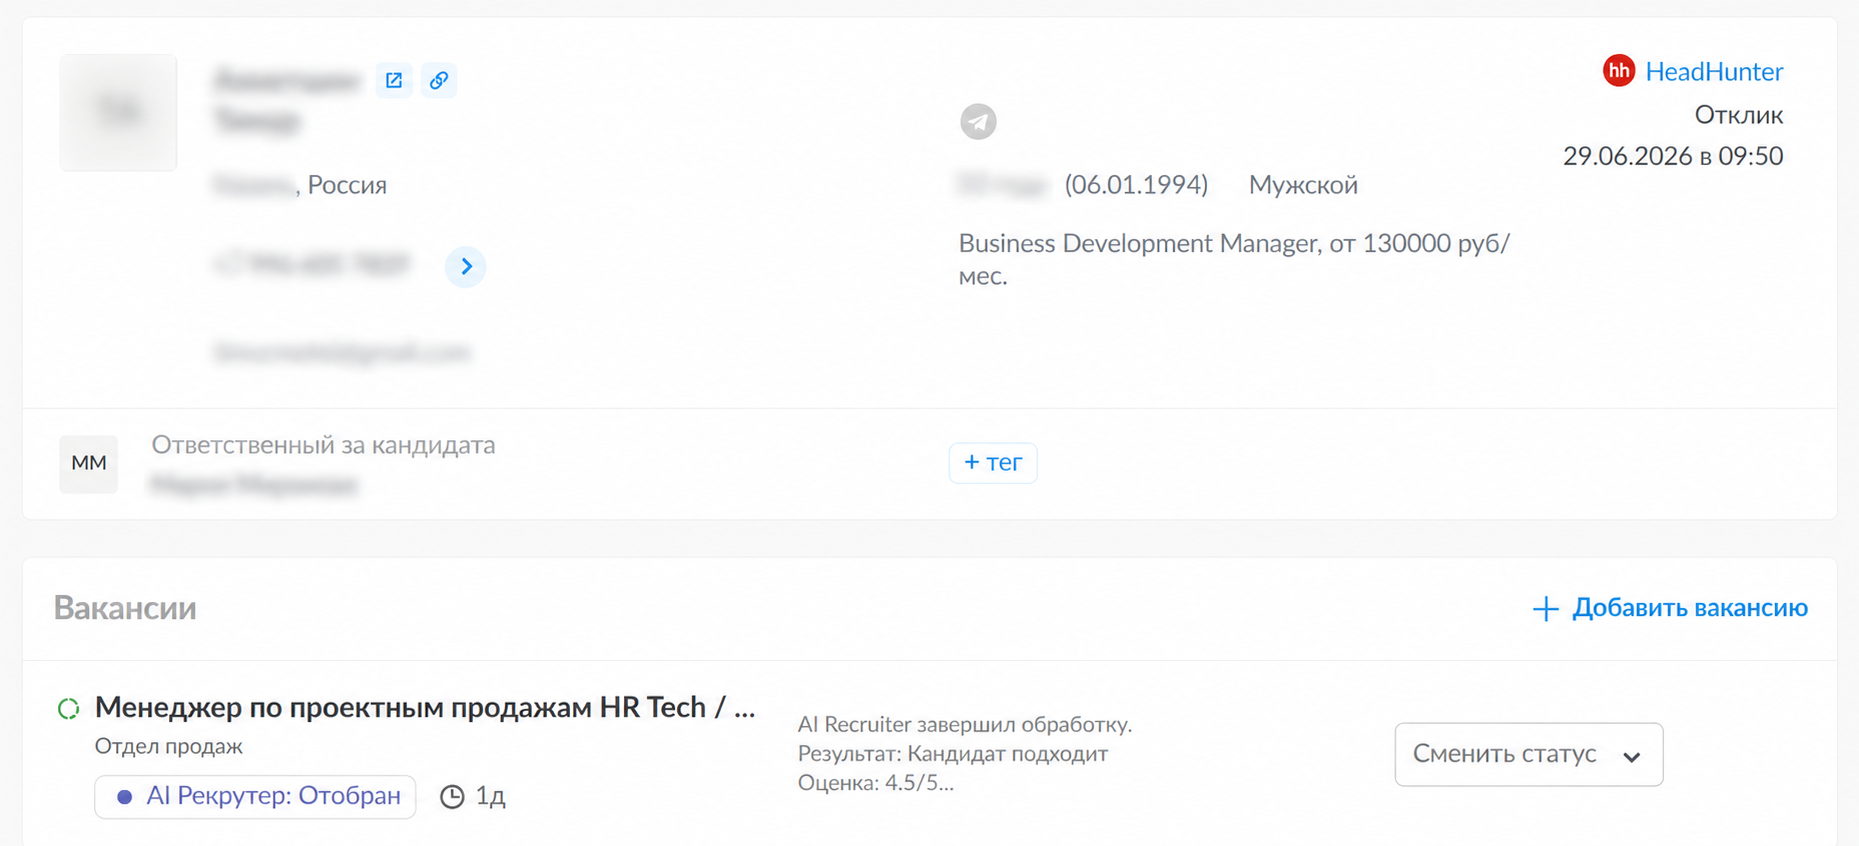Image resolution: width=1859 pixels, height=846 pixels.
Task: Click the MM responsible avatar
Action: point(89,464)
